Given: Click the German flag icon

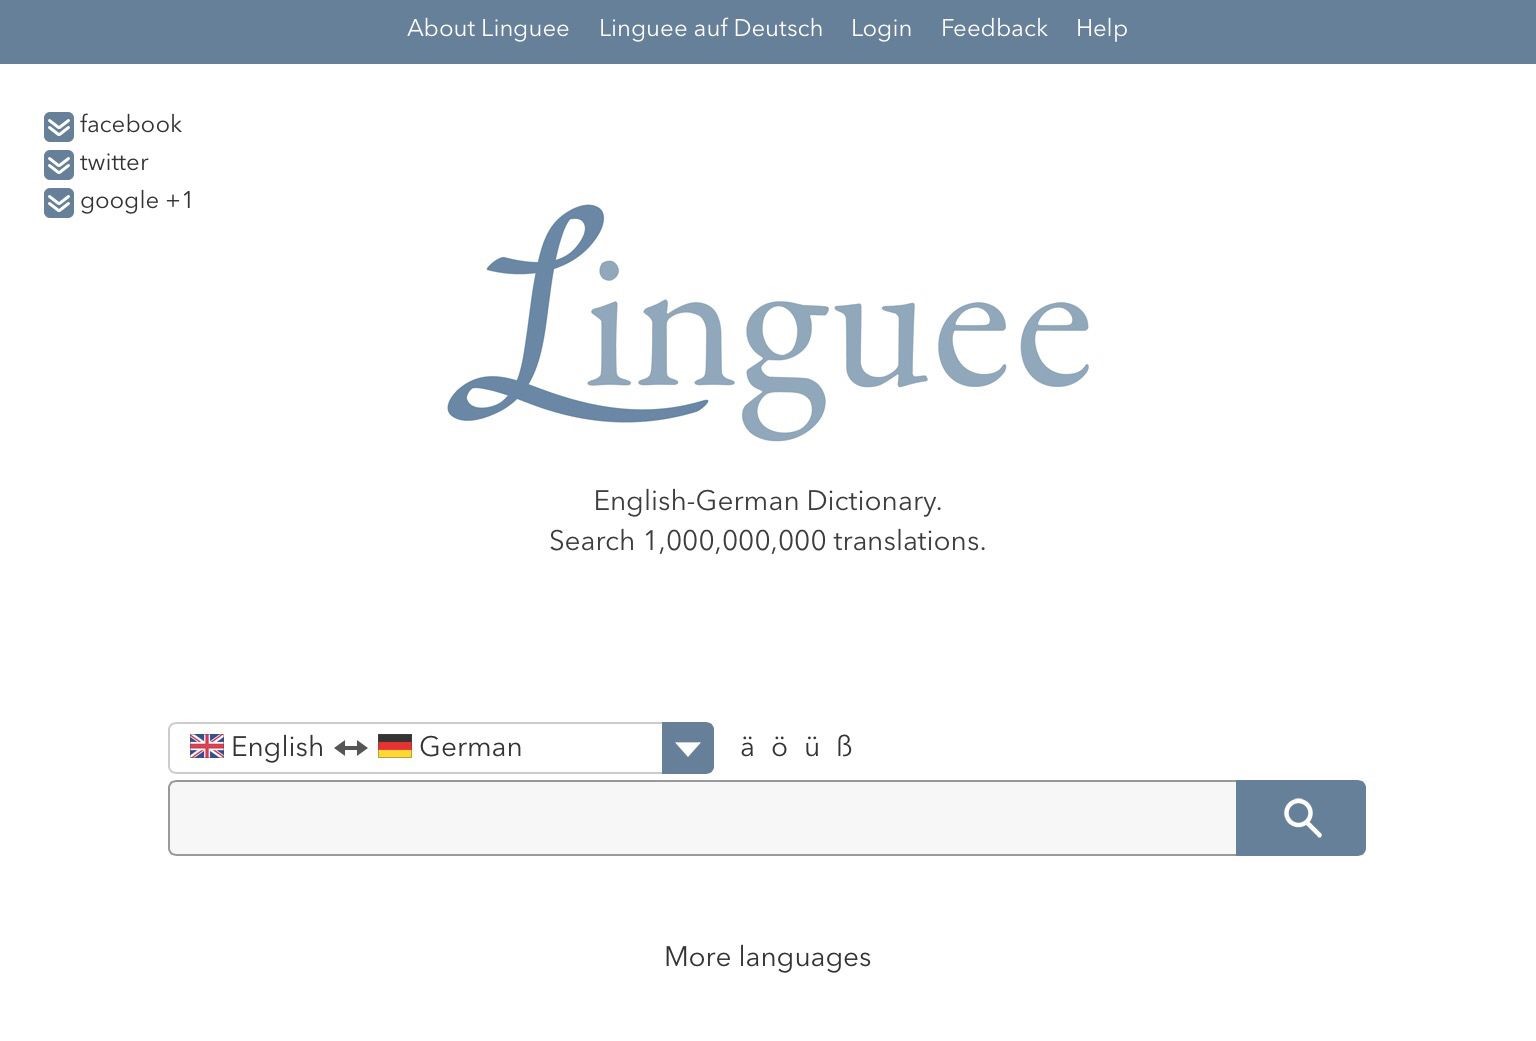Looking at the screenshot, I should [396, 746].
